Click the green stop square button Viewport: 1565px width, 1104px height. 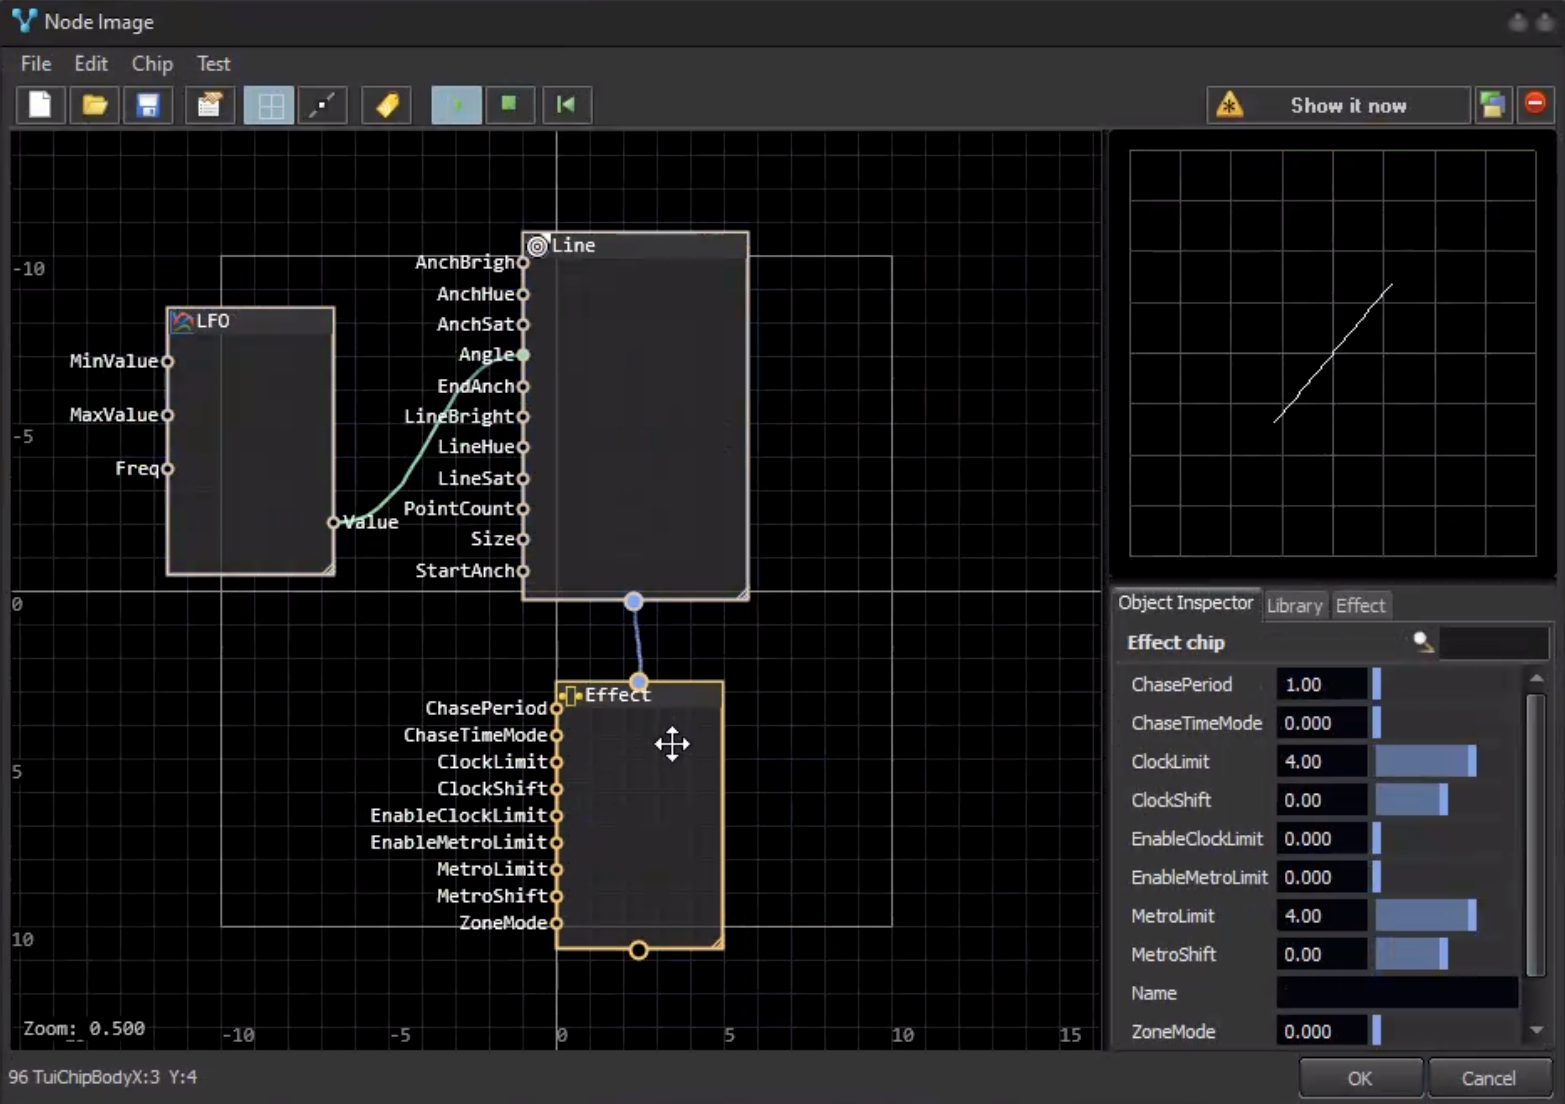coord(509,104)
